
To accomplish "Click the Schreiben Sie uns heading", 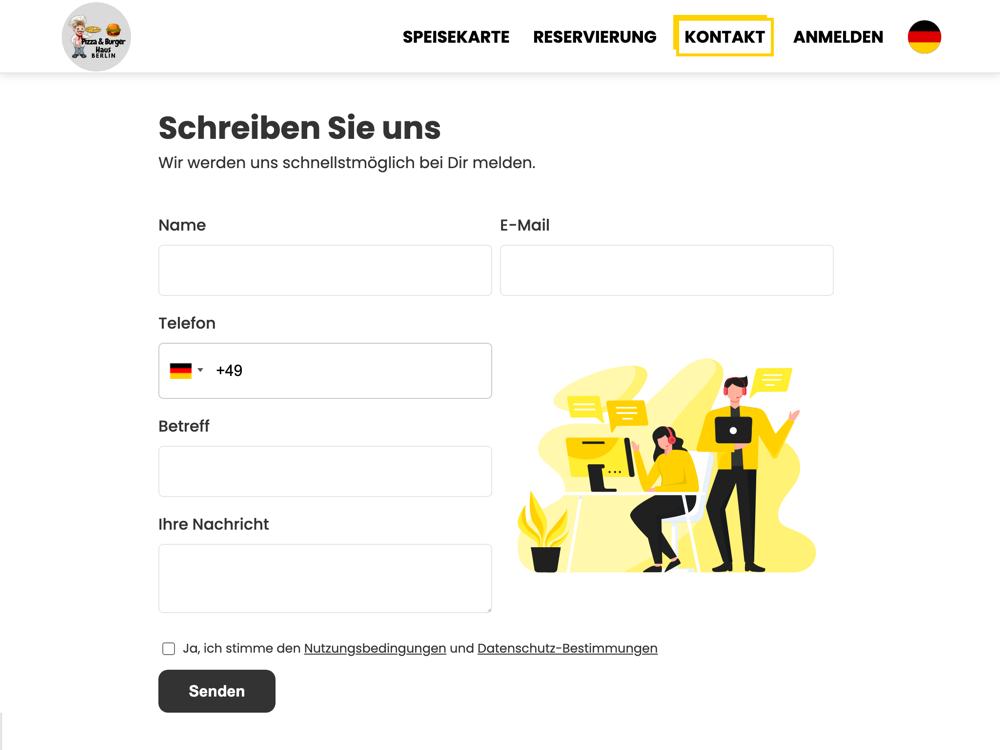I will pos(300,128).
